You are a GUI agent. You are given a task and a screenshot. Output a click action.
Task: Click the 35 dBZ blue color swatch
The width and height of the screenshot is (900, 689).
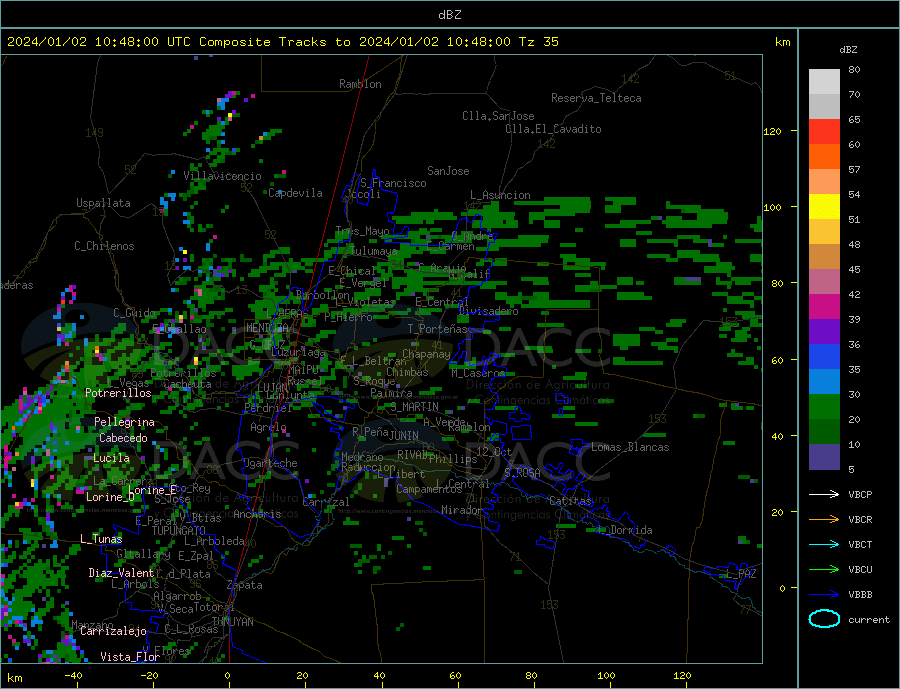point(824,357)
